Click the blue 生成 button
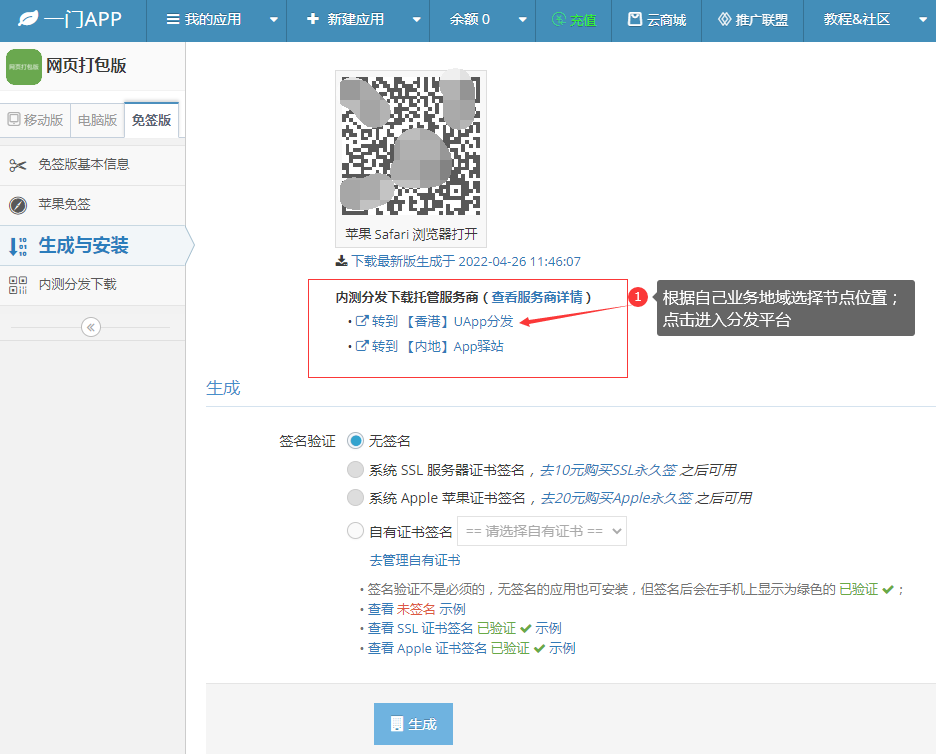The height and width of the screenshot is (754, 936). click(x=413, y=724)
